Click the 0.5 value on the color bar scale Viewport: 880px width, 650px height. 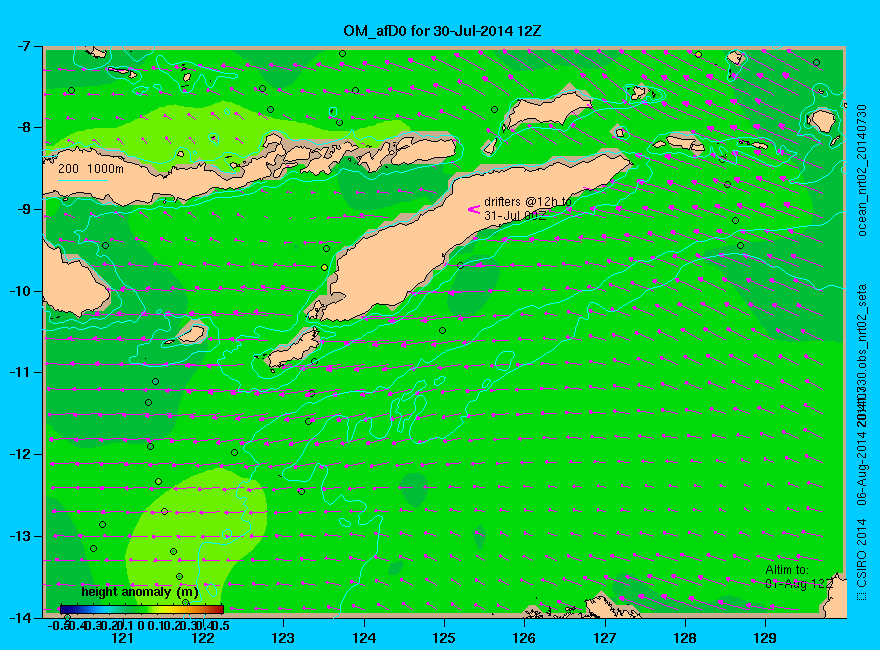pos(221,625)
